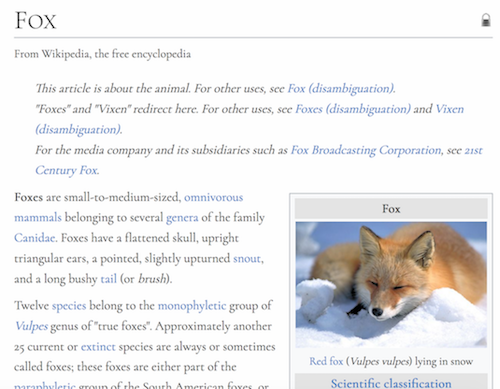The height and width of the screenshot is (389, 500).
Task: Click the infobox Fox header
Action: [391, 209]
